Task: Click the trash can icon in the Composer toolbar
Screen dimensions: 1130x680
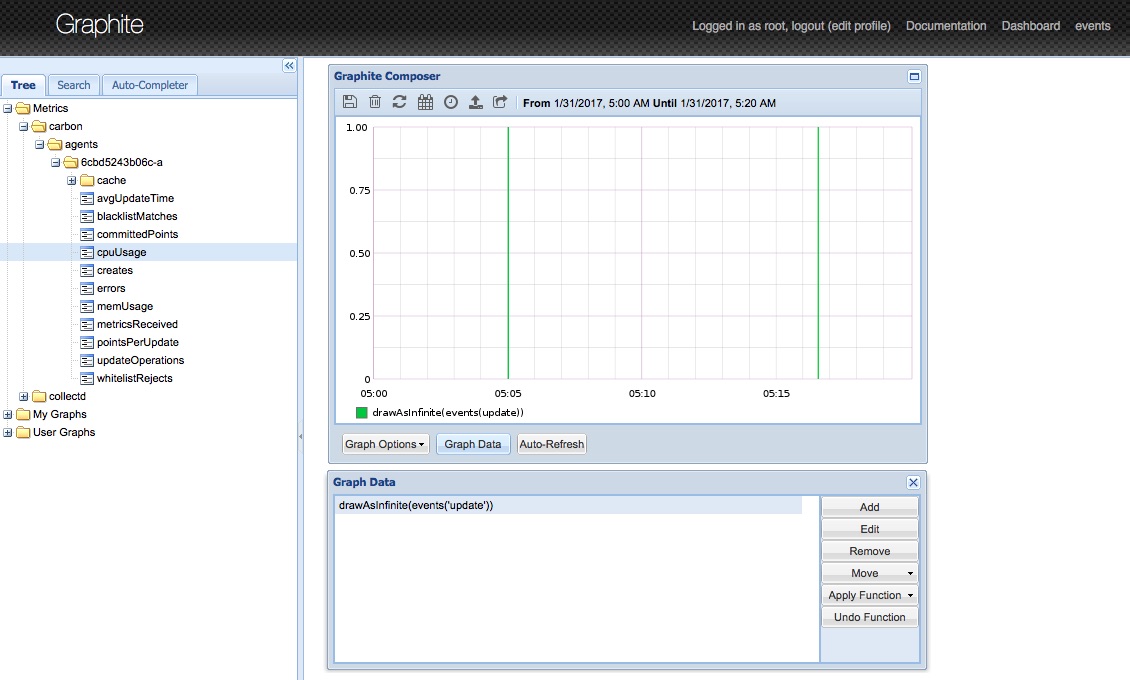Action: 375,102
